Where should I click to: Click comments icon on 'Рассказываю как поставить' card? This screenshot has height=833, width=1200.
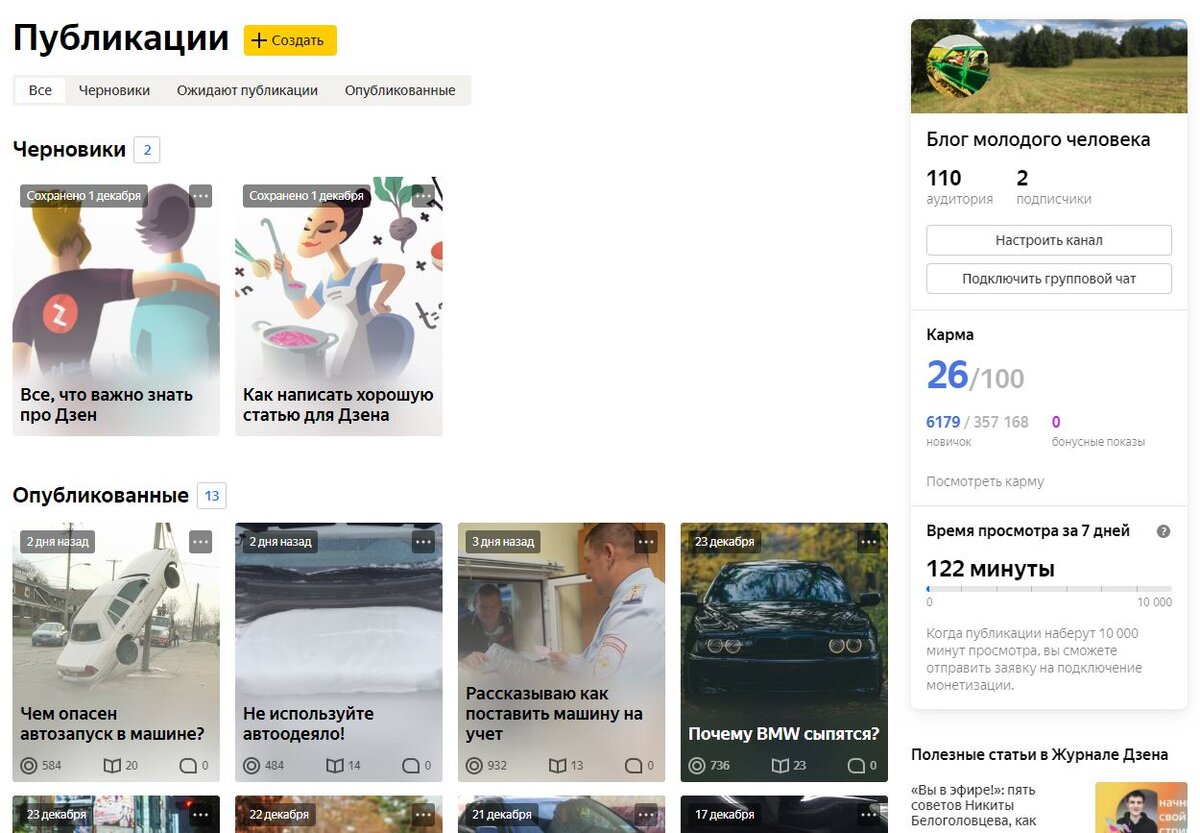click(x=634, y=766)
